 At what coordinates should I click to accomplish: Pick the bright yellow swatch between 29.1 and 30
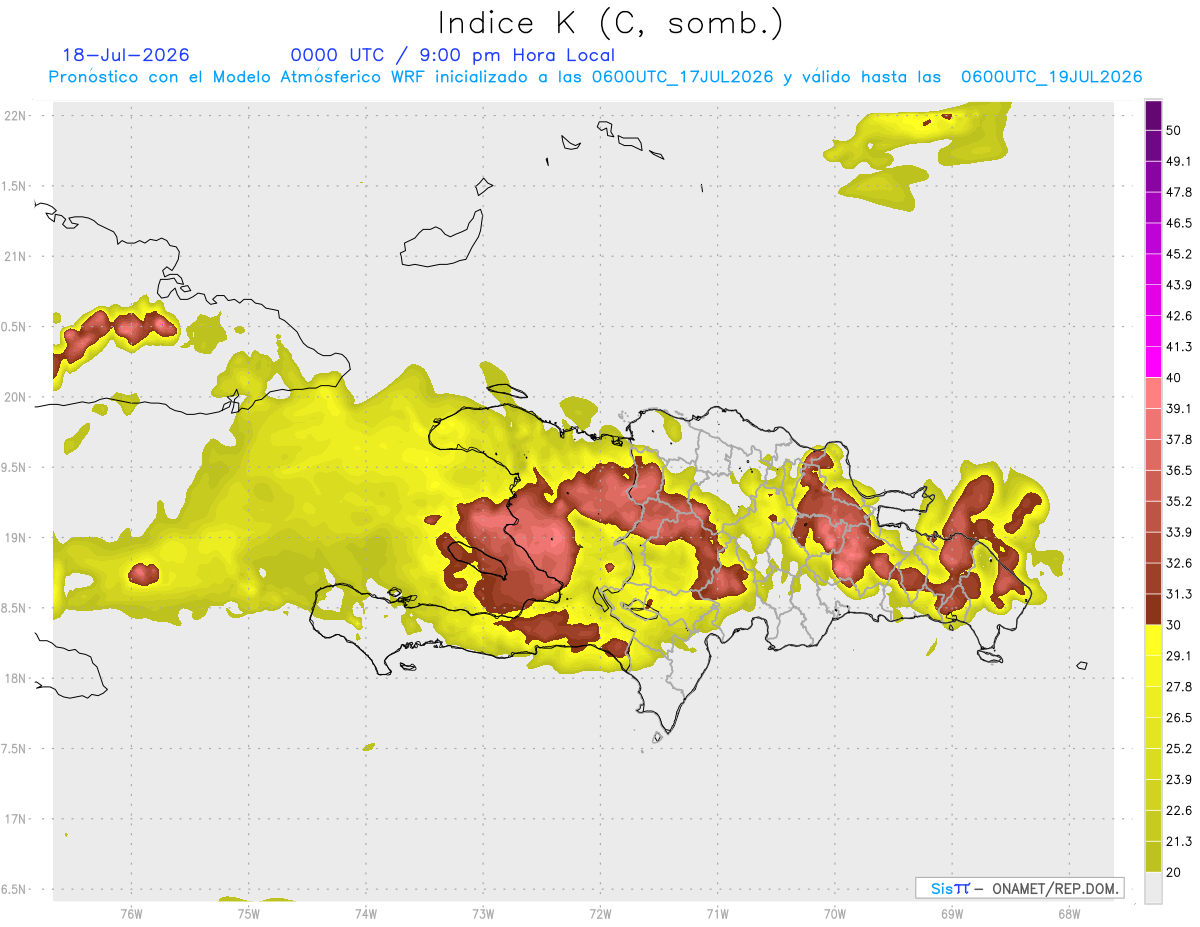pyautogui.click(x=1153, y=641)
